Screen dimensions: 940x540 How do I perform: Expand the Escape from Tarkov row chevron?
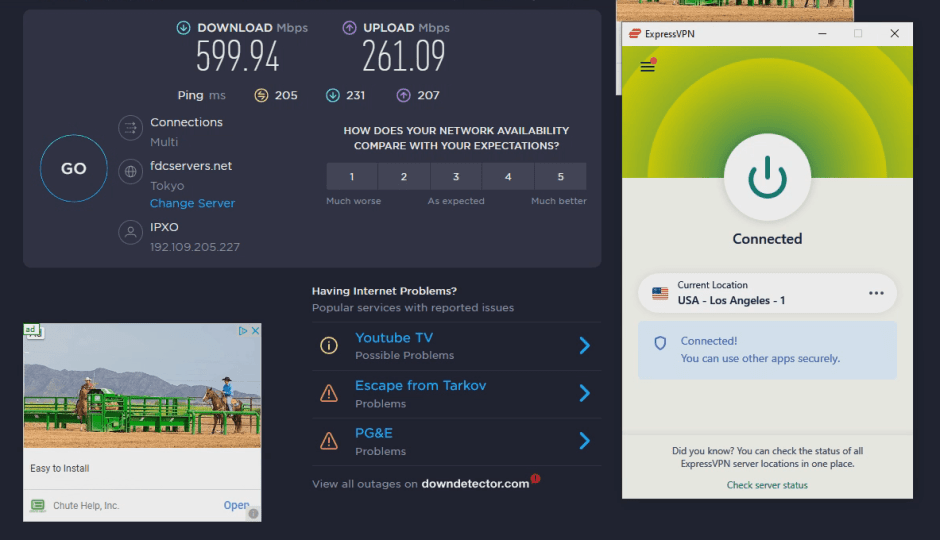point(585,393)
